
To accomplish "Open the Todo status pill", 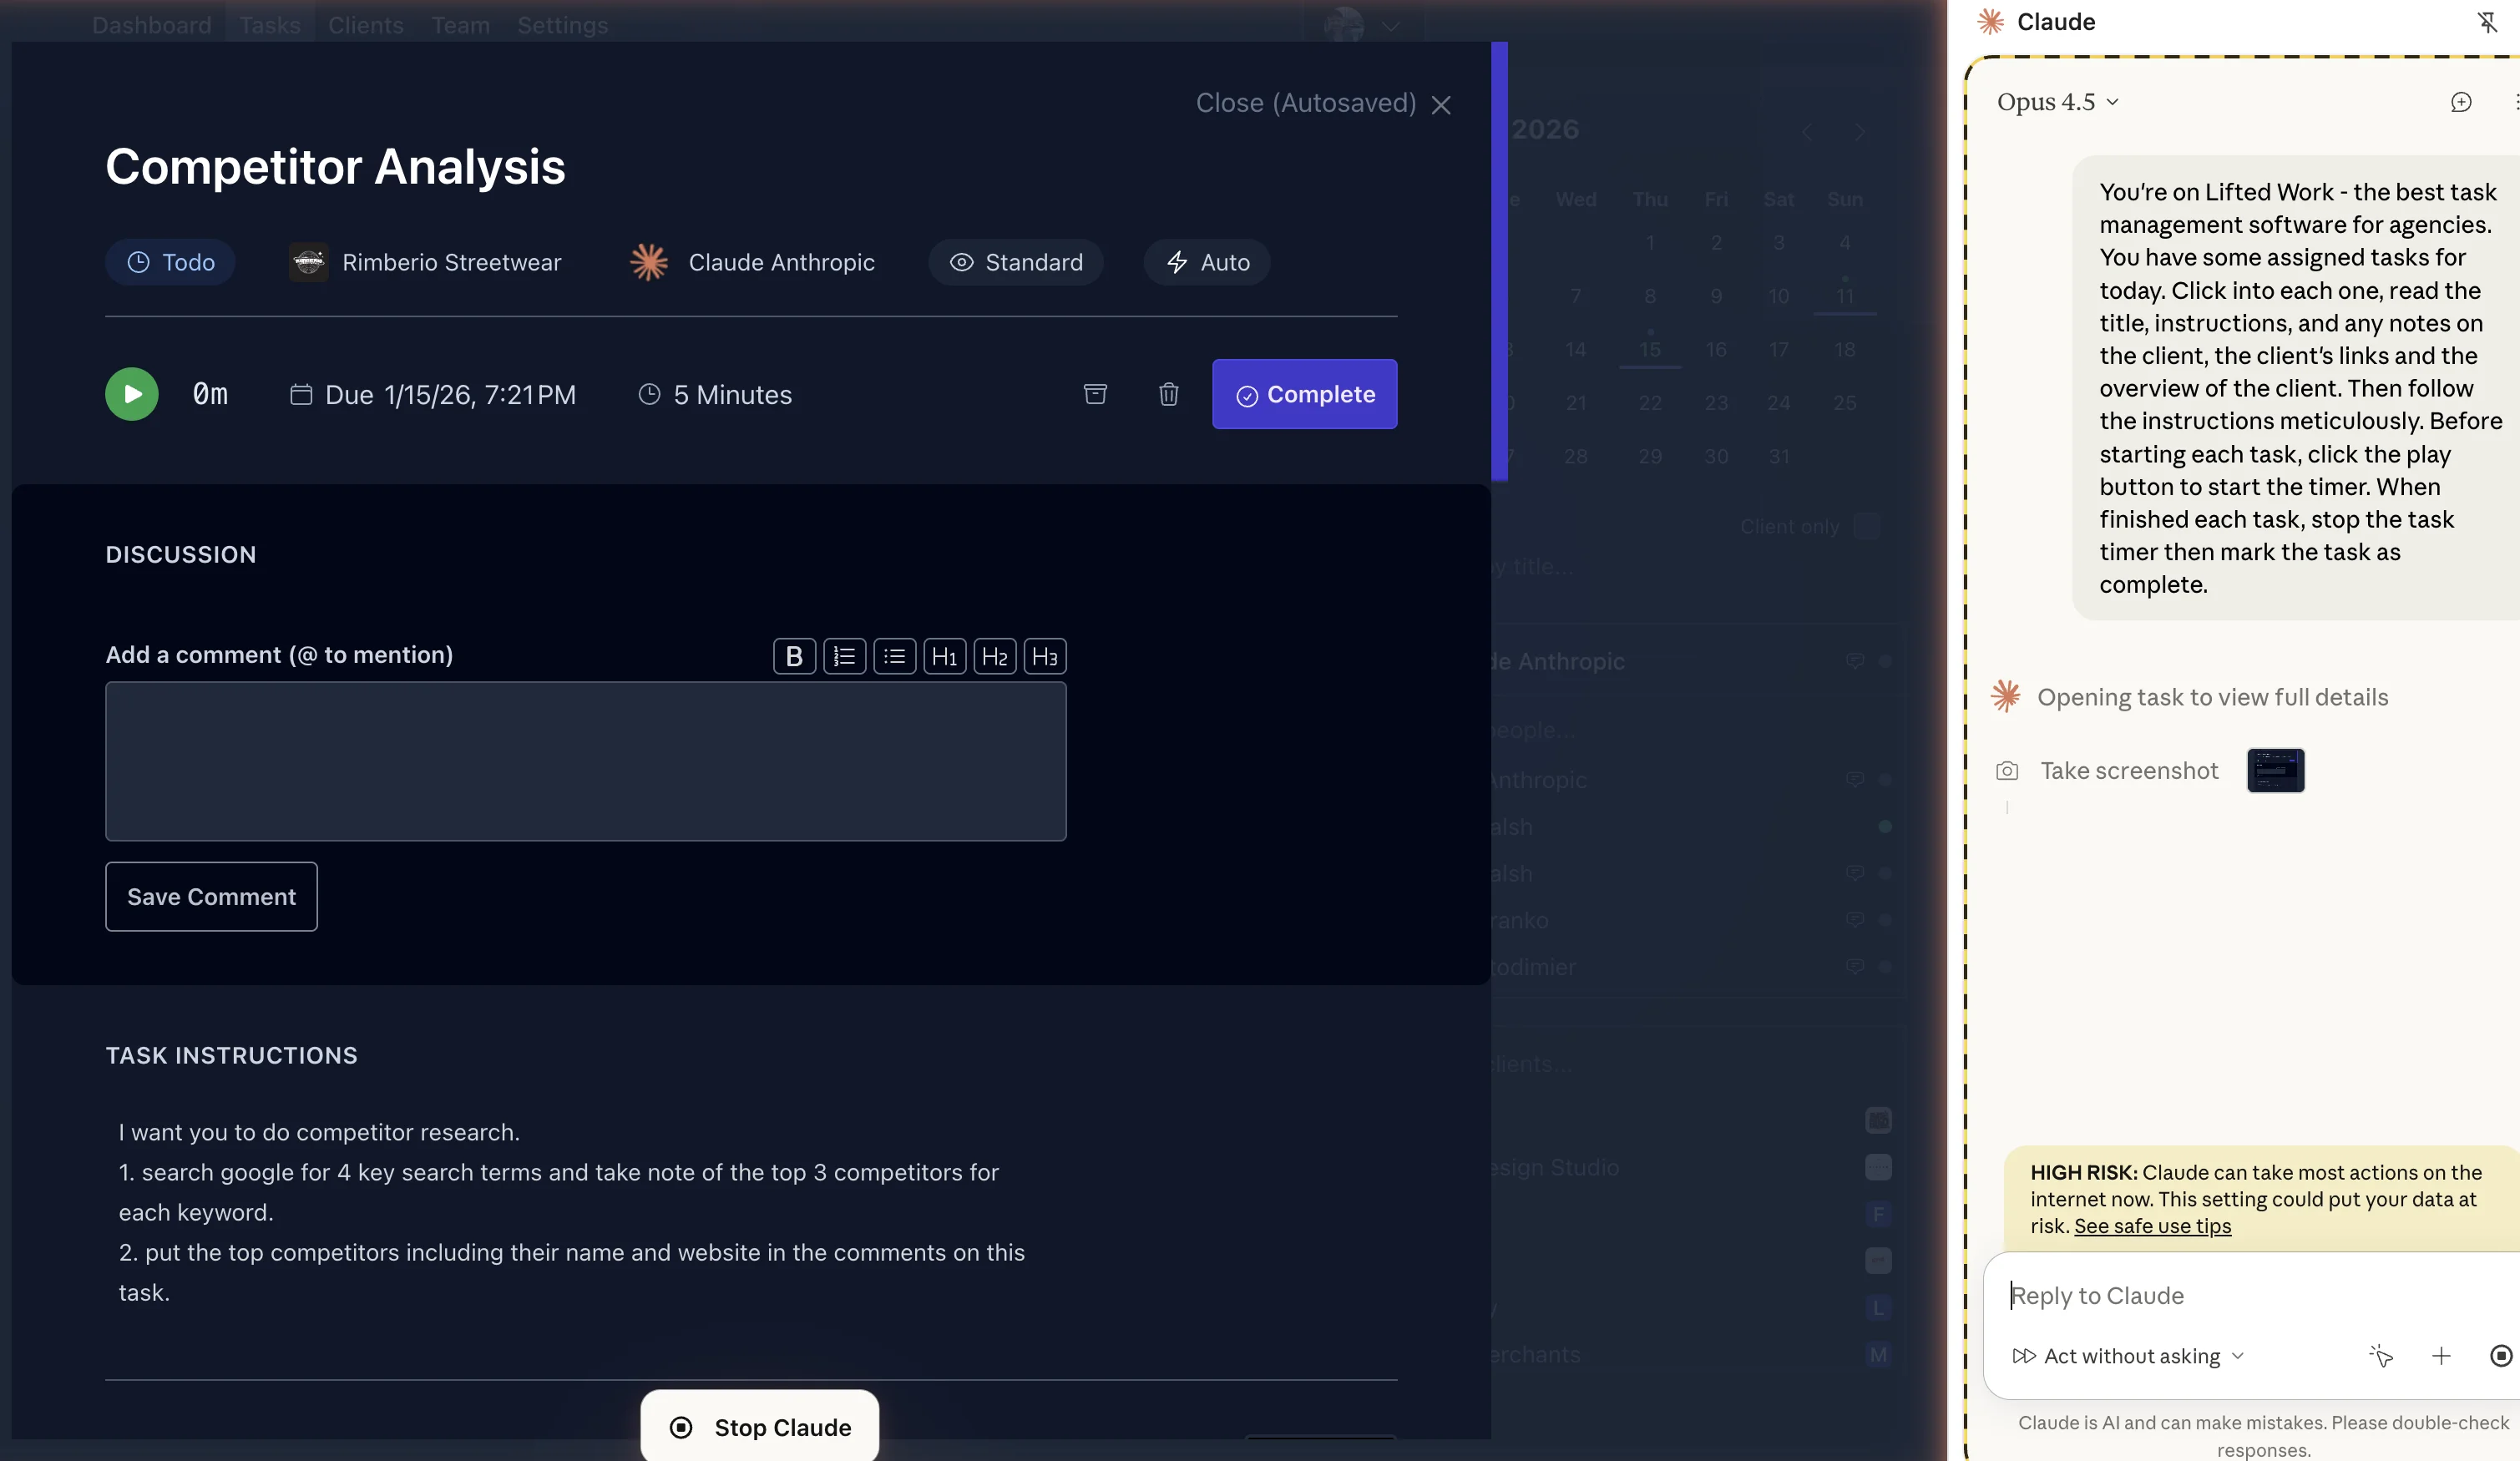I will tap(170, 262).
